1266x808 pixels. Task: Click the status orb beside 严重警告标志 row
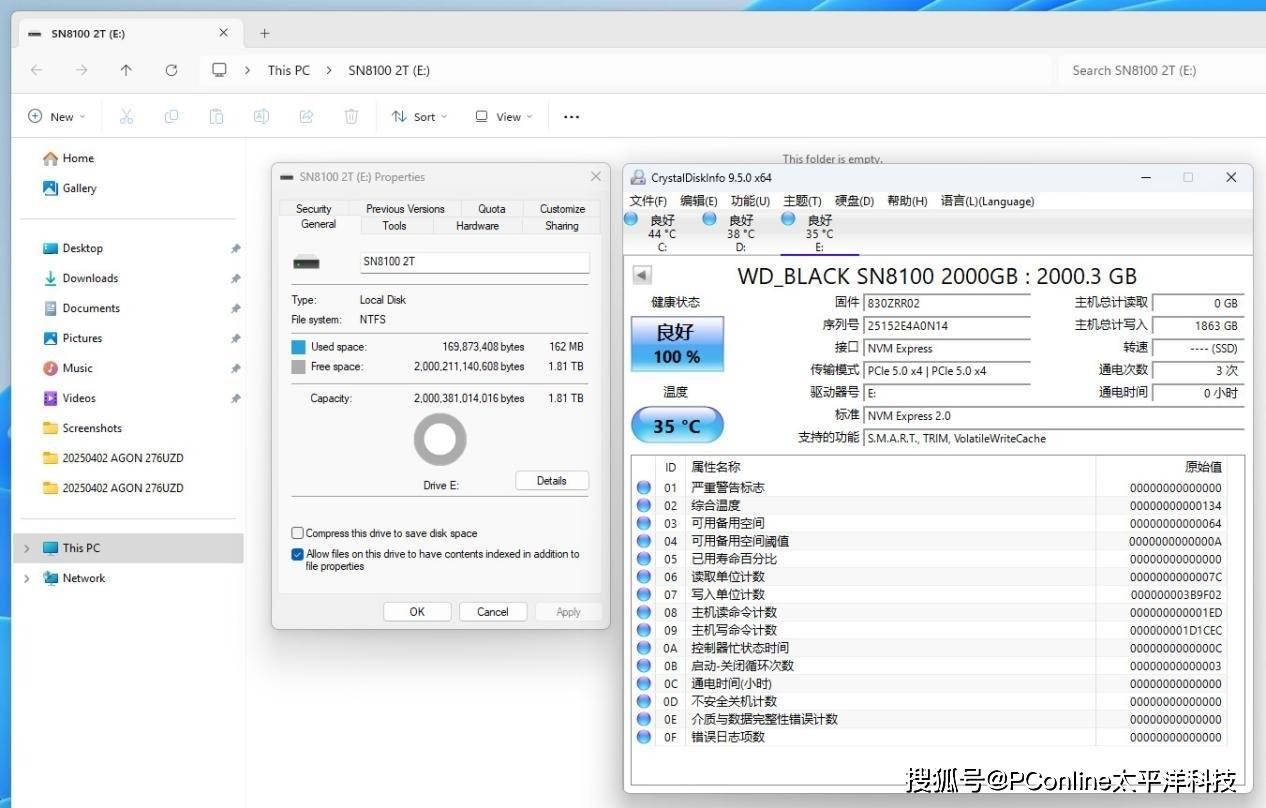pyautogui.click(x=644, y=488)
